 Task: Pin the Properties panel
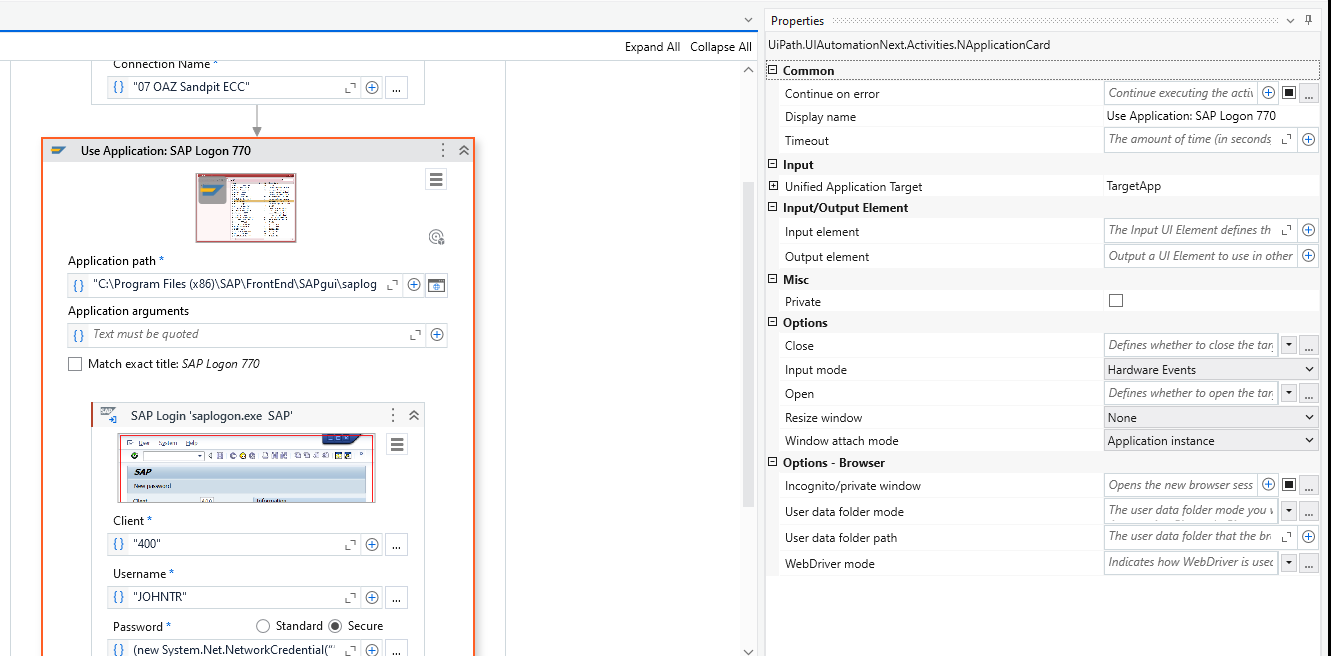pyautogui.click(x=1309, y=20)
